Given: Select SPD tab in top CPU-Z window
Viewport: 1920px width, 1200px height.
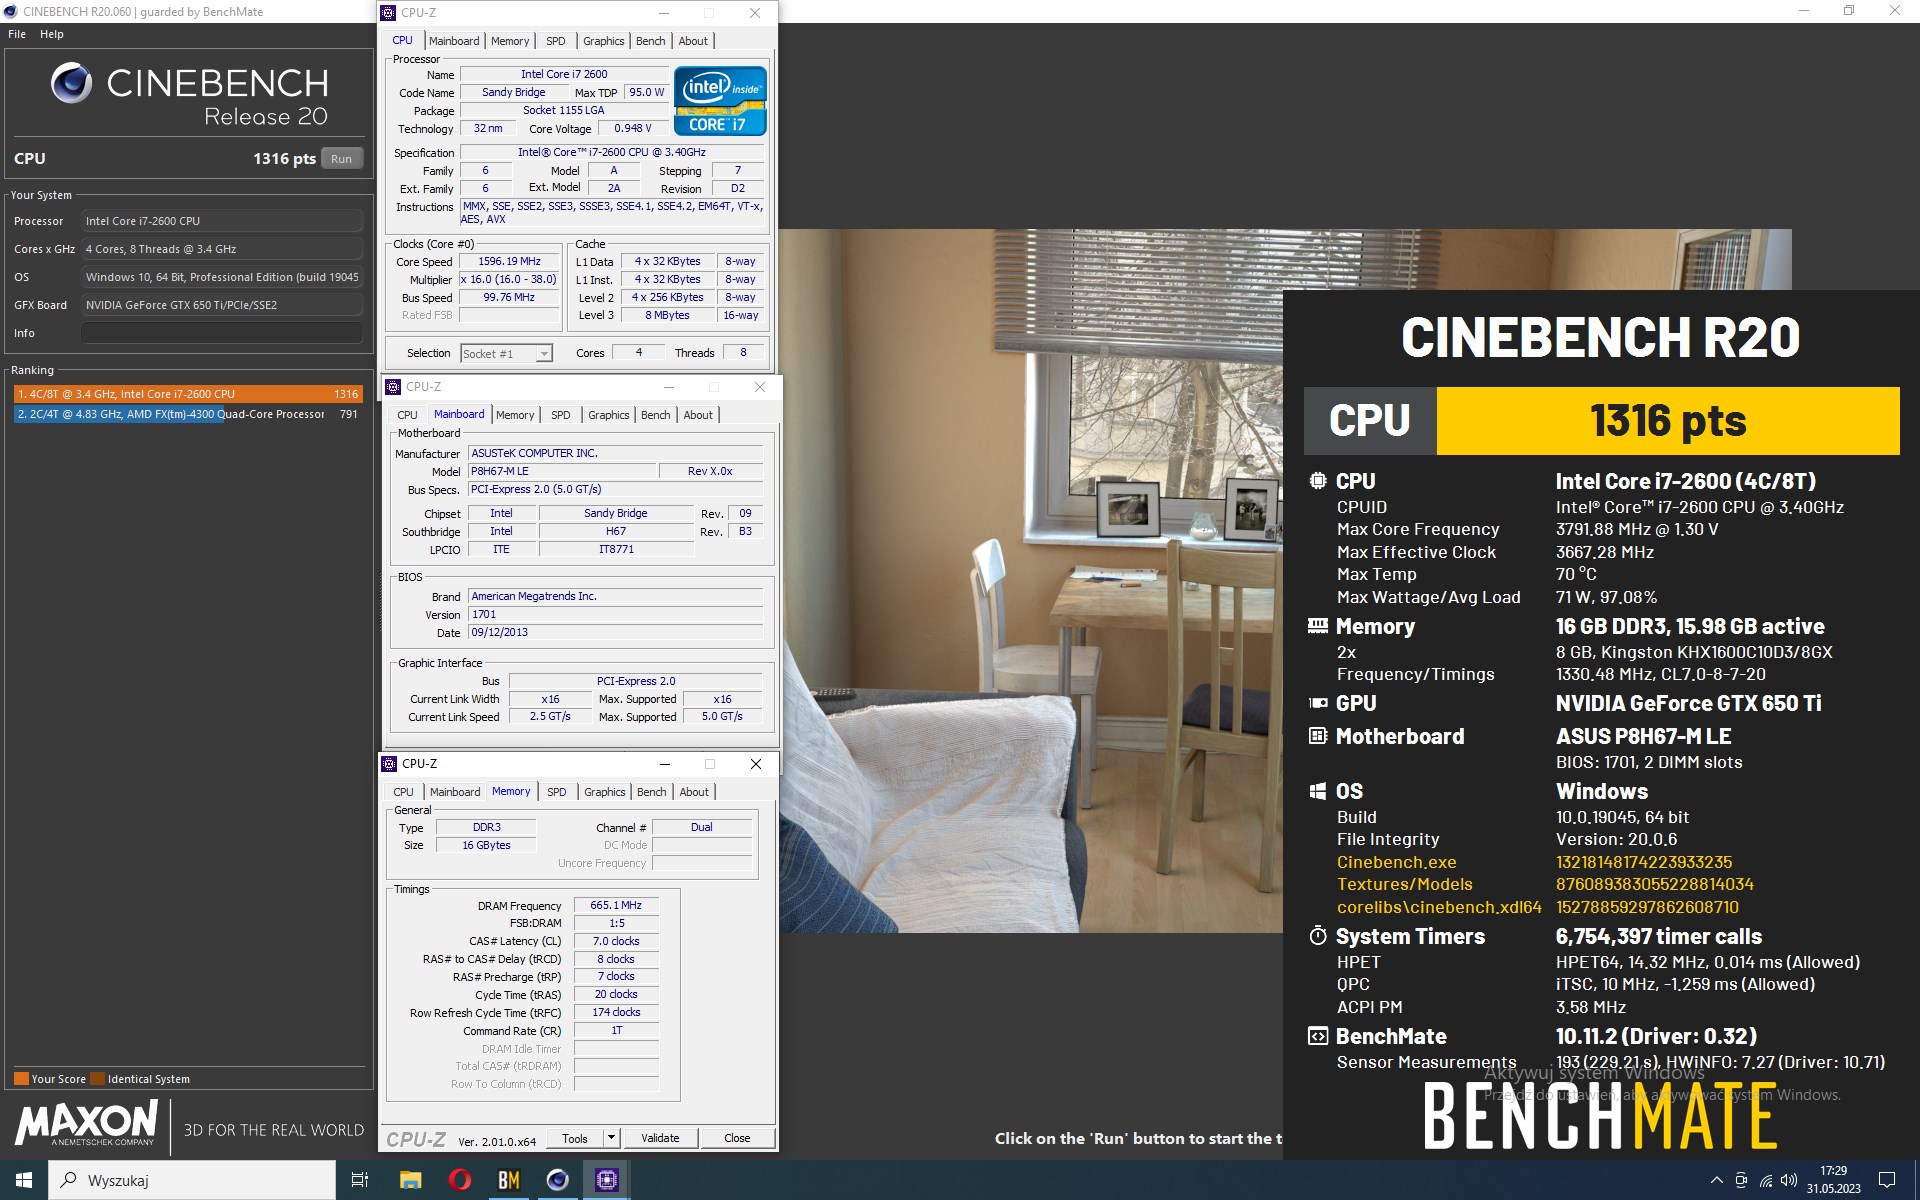Looking at the screenshot, I should (x=556, y=41).
